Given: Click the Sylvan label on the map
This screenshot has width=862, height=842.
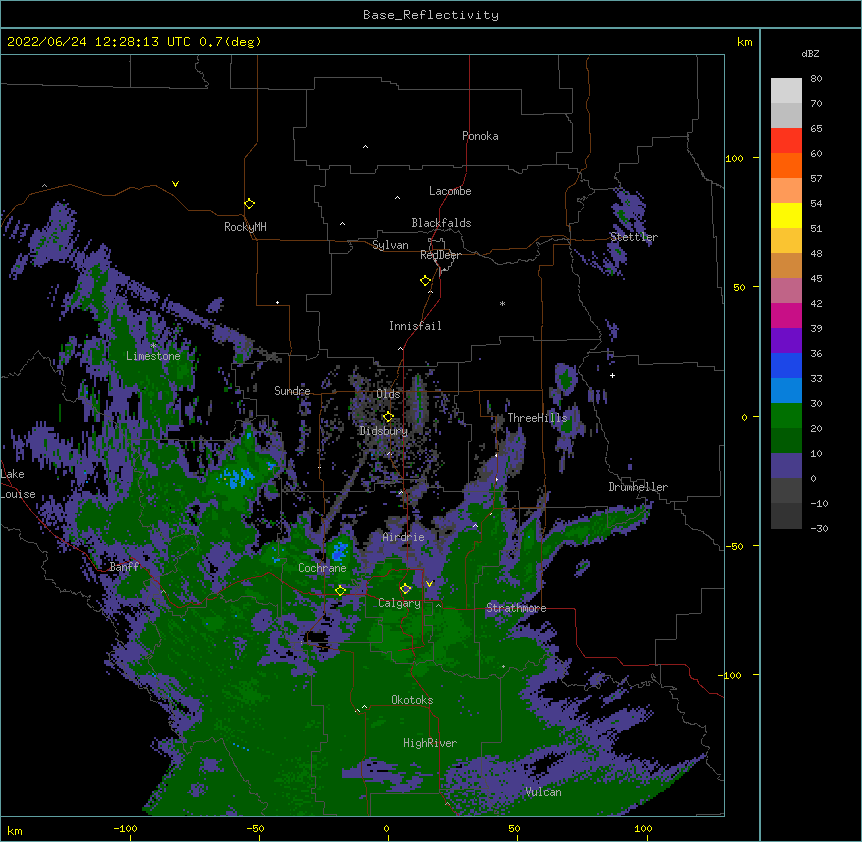Looking at the screenshot, I should click(x=390, y=245).
